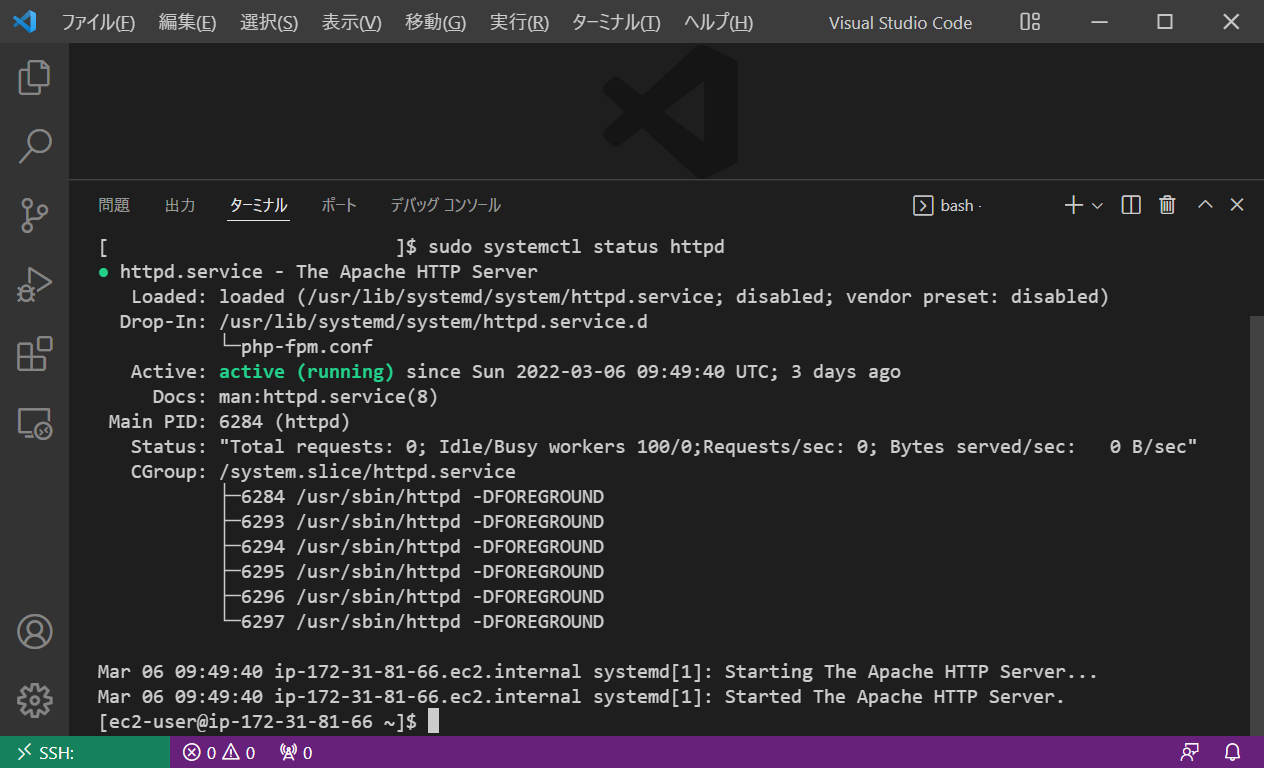This screenshot has width=1264, height=768.
Task: Open the Source Control view
Action: [x=34, y=215]
